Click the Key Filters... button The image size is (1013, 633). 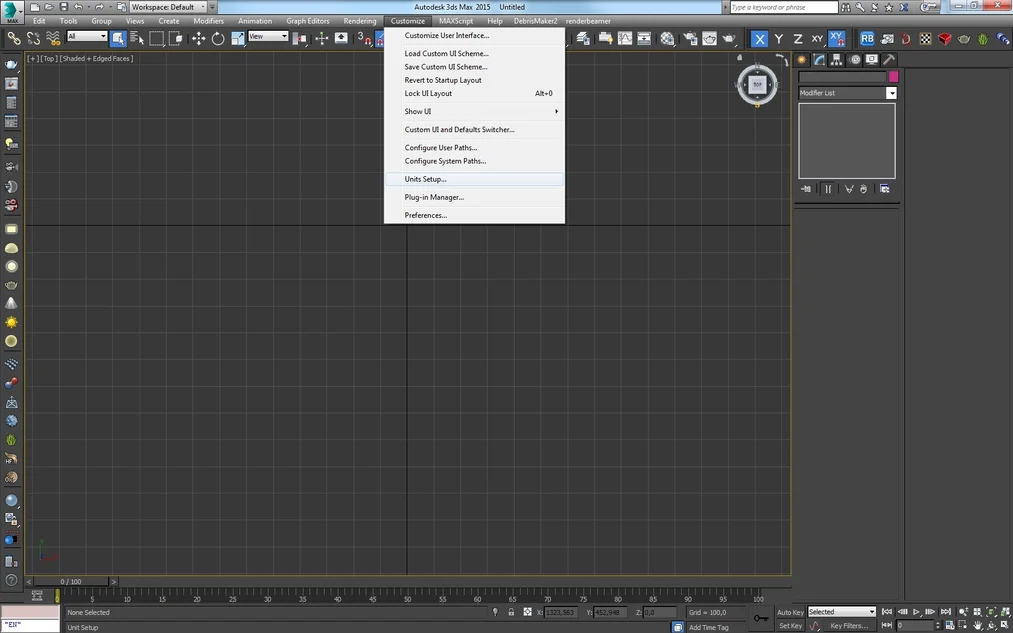[x=849, y=626]
